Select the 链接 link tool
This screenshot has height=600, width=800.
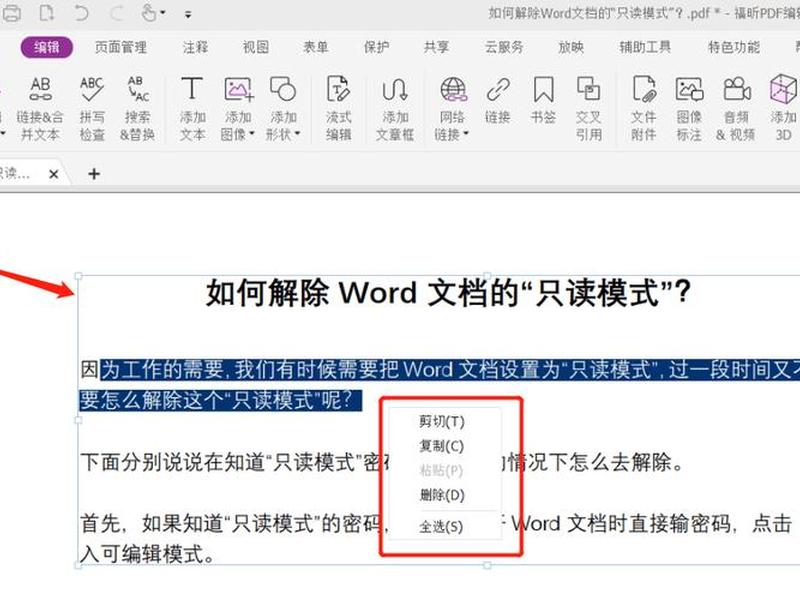pos(497,101)
